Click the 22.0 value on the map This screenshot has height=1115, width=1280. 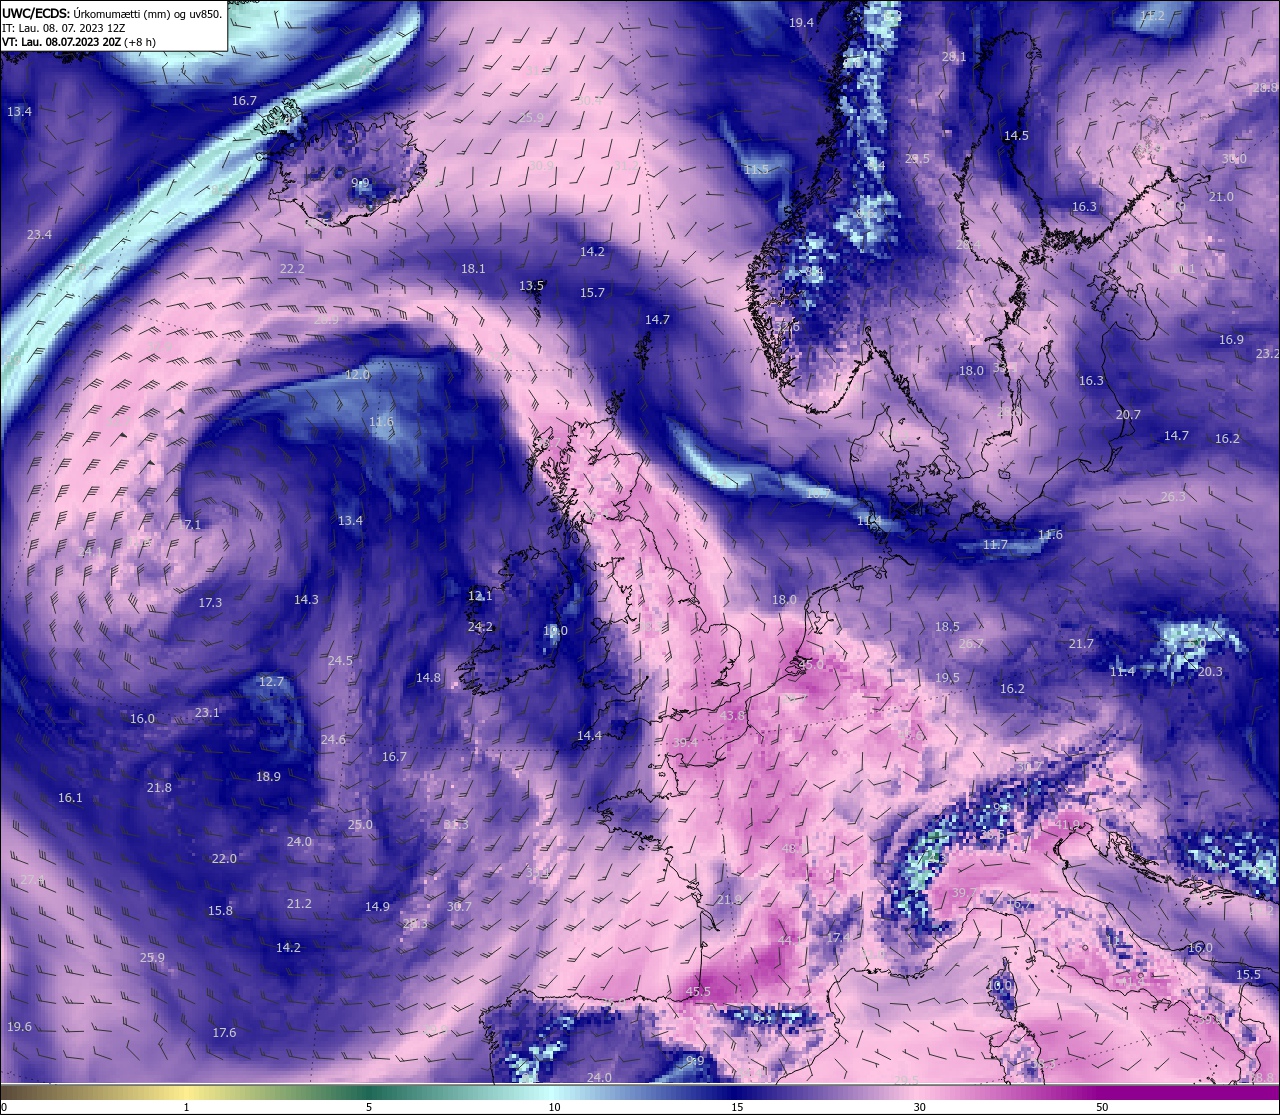pos(224,858)
